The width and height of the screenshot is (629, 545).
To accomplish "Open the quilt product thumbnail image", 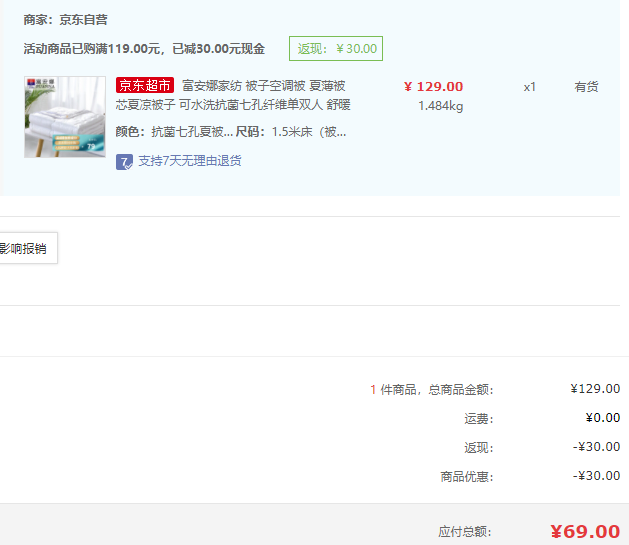I will pos(65,117).
